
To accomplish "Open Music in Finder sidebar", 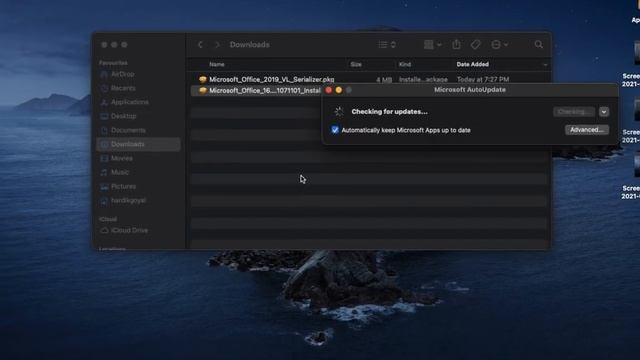I will [x=120, y=172].
